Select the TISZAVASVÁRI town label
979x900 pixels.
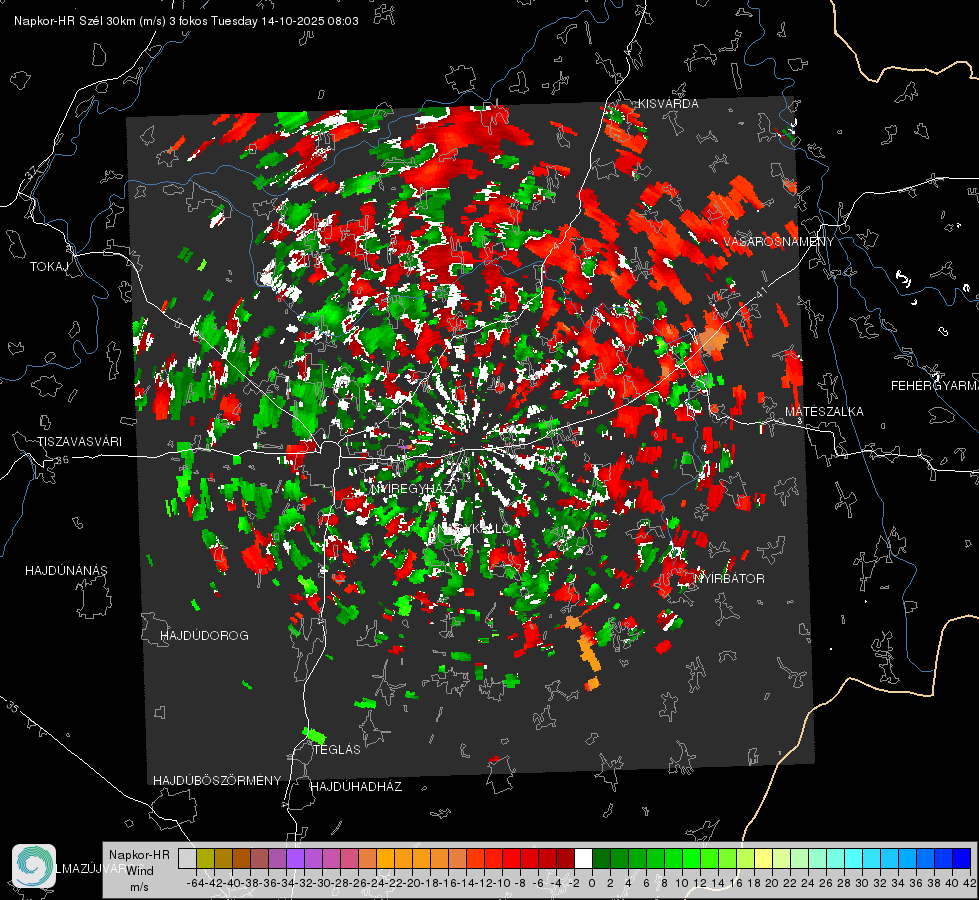tap(80, 442)
